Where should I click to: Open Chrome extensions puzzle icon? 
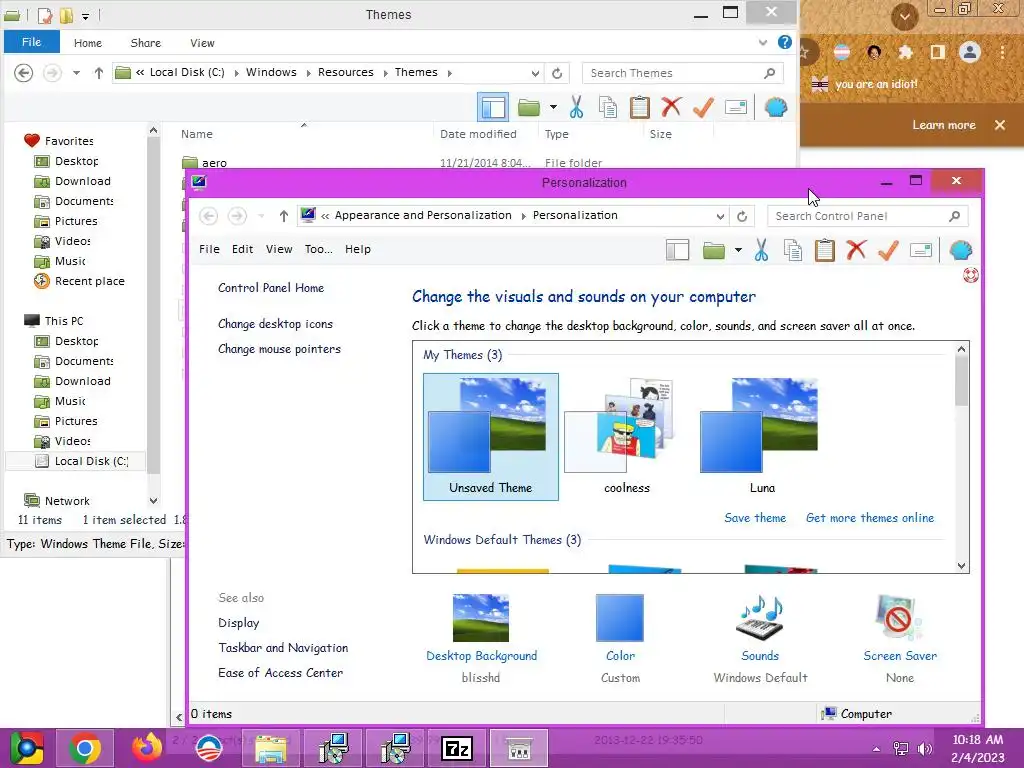coord(905,52)
